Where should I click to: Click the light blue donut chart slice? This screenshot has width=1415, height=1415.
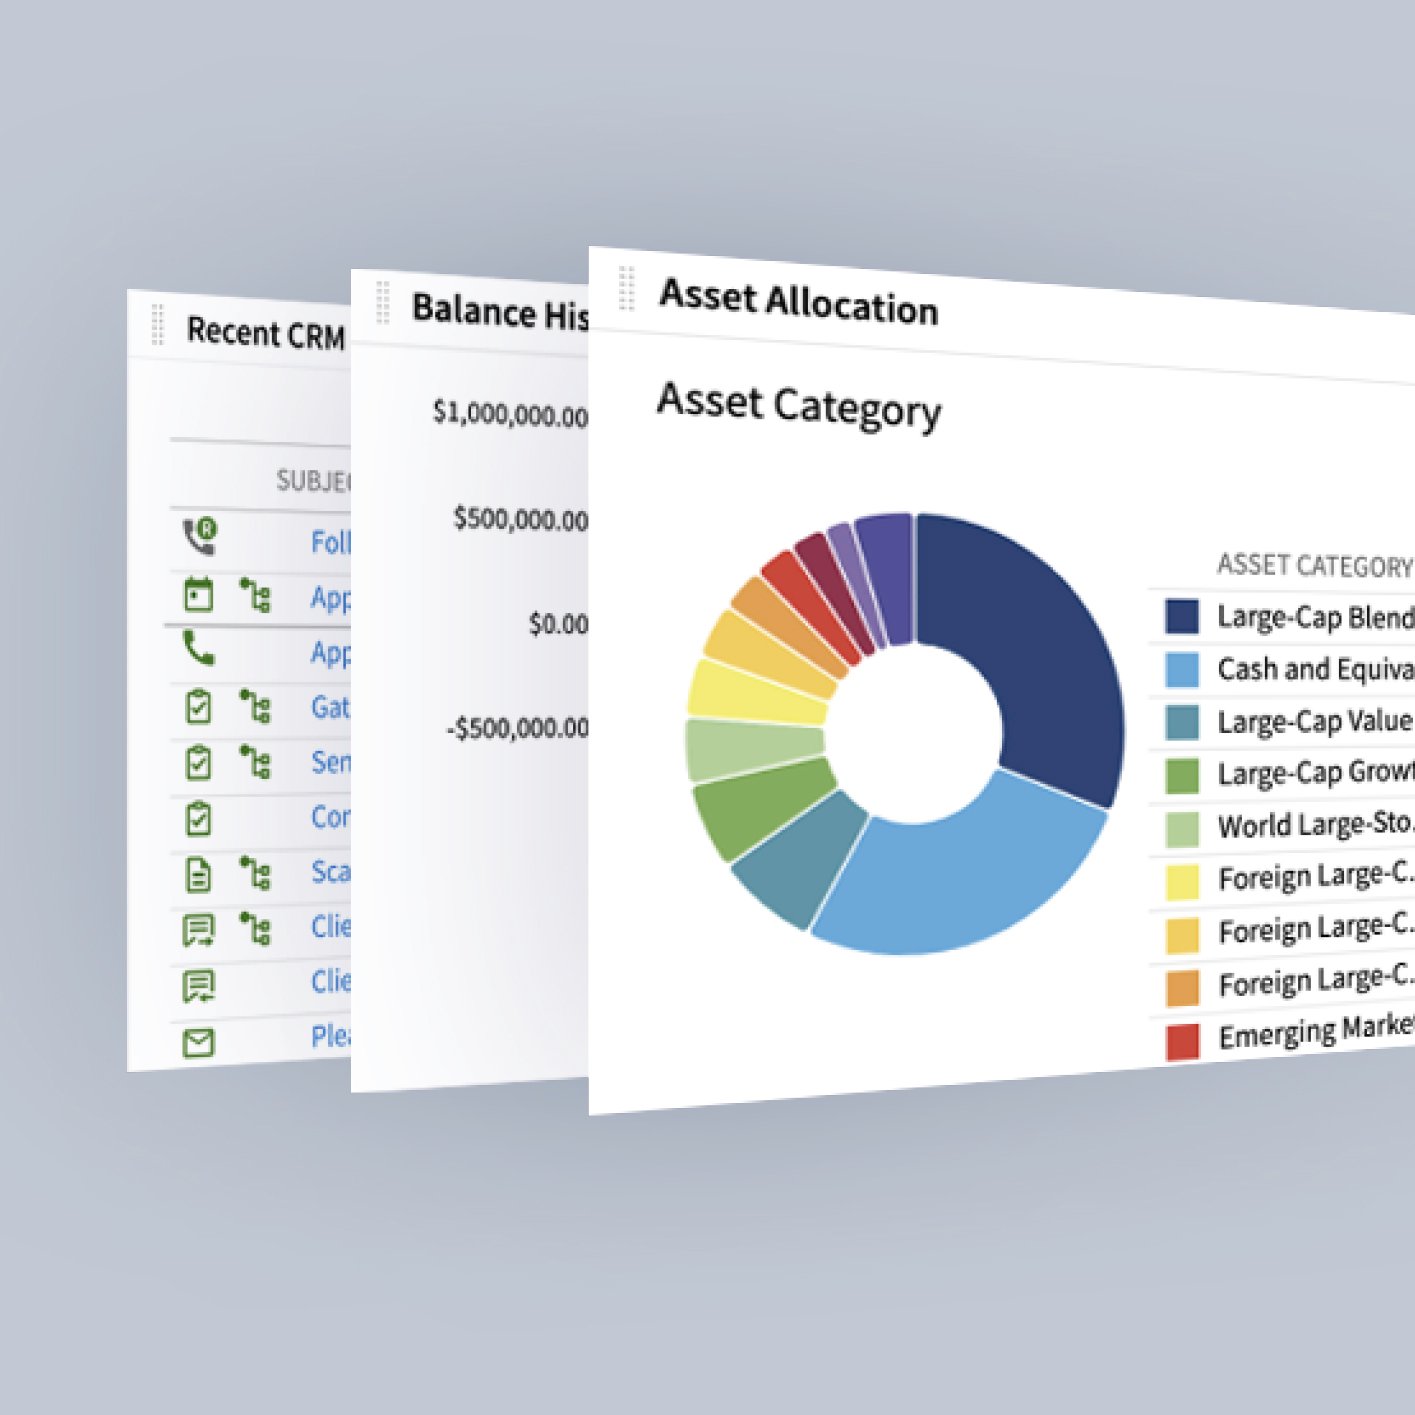click(x=950, y=880)
